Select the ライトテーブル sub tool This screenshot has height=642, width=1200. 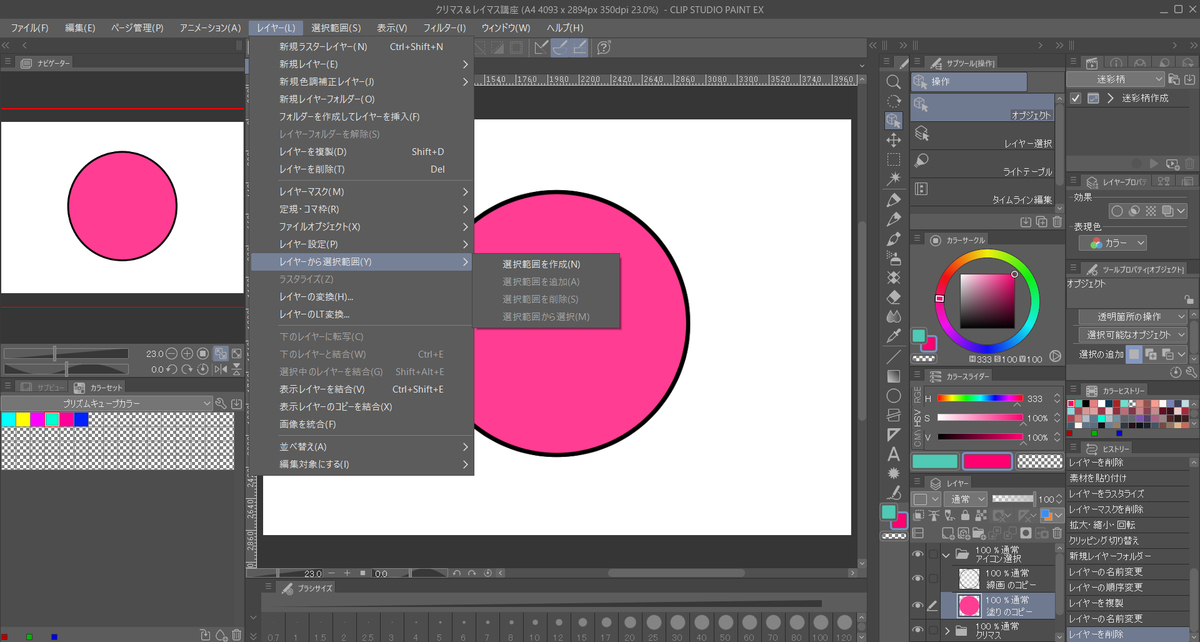[982, 164]
